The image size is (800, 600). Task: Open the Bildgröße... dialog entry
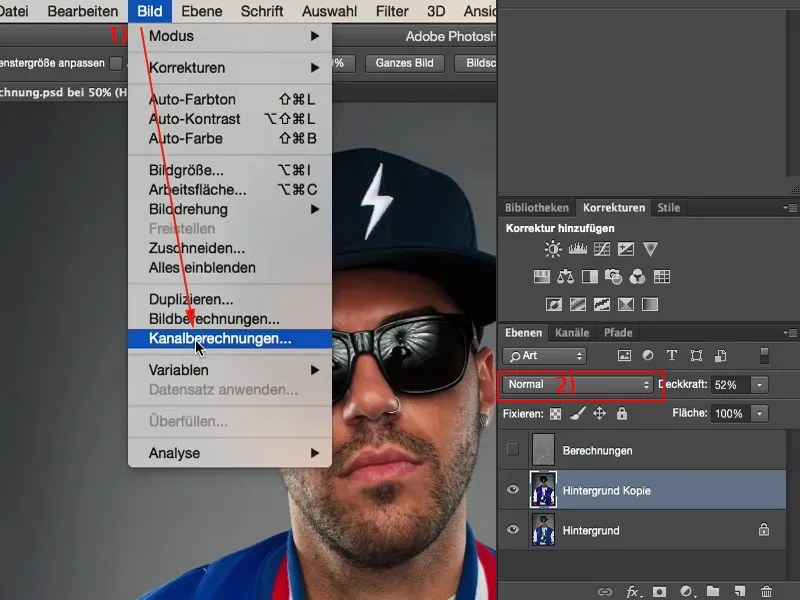(x=230, y=170)
